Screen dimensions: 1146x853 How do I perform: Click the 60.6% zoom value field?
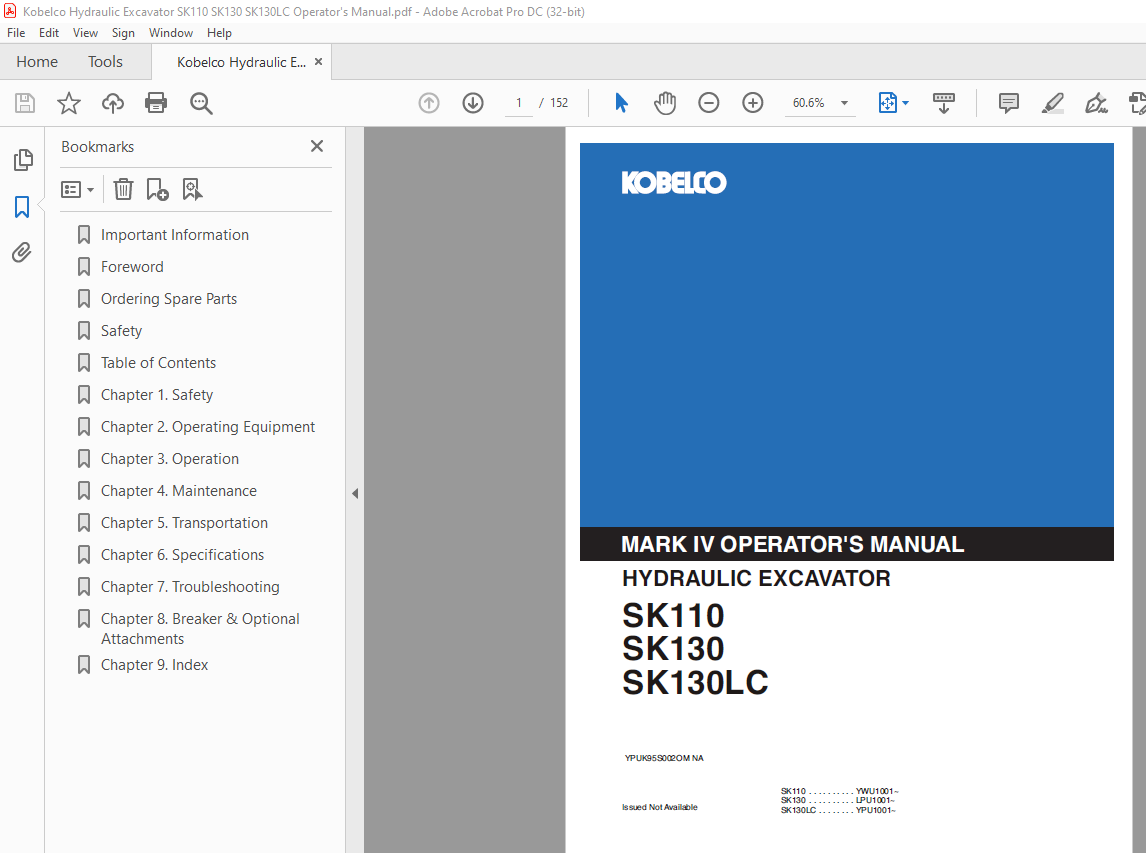[x=809, y=103]
